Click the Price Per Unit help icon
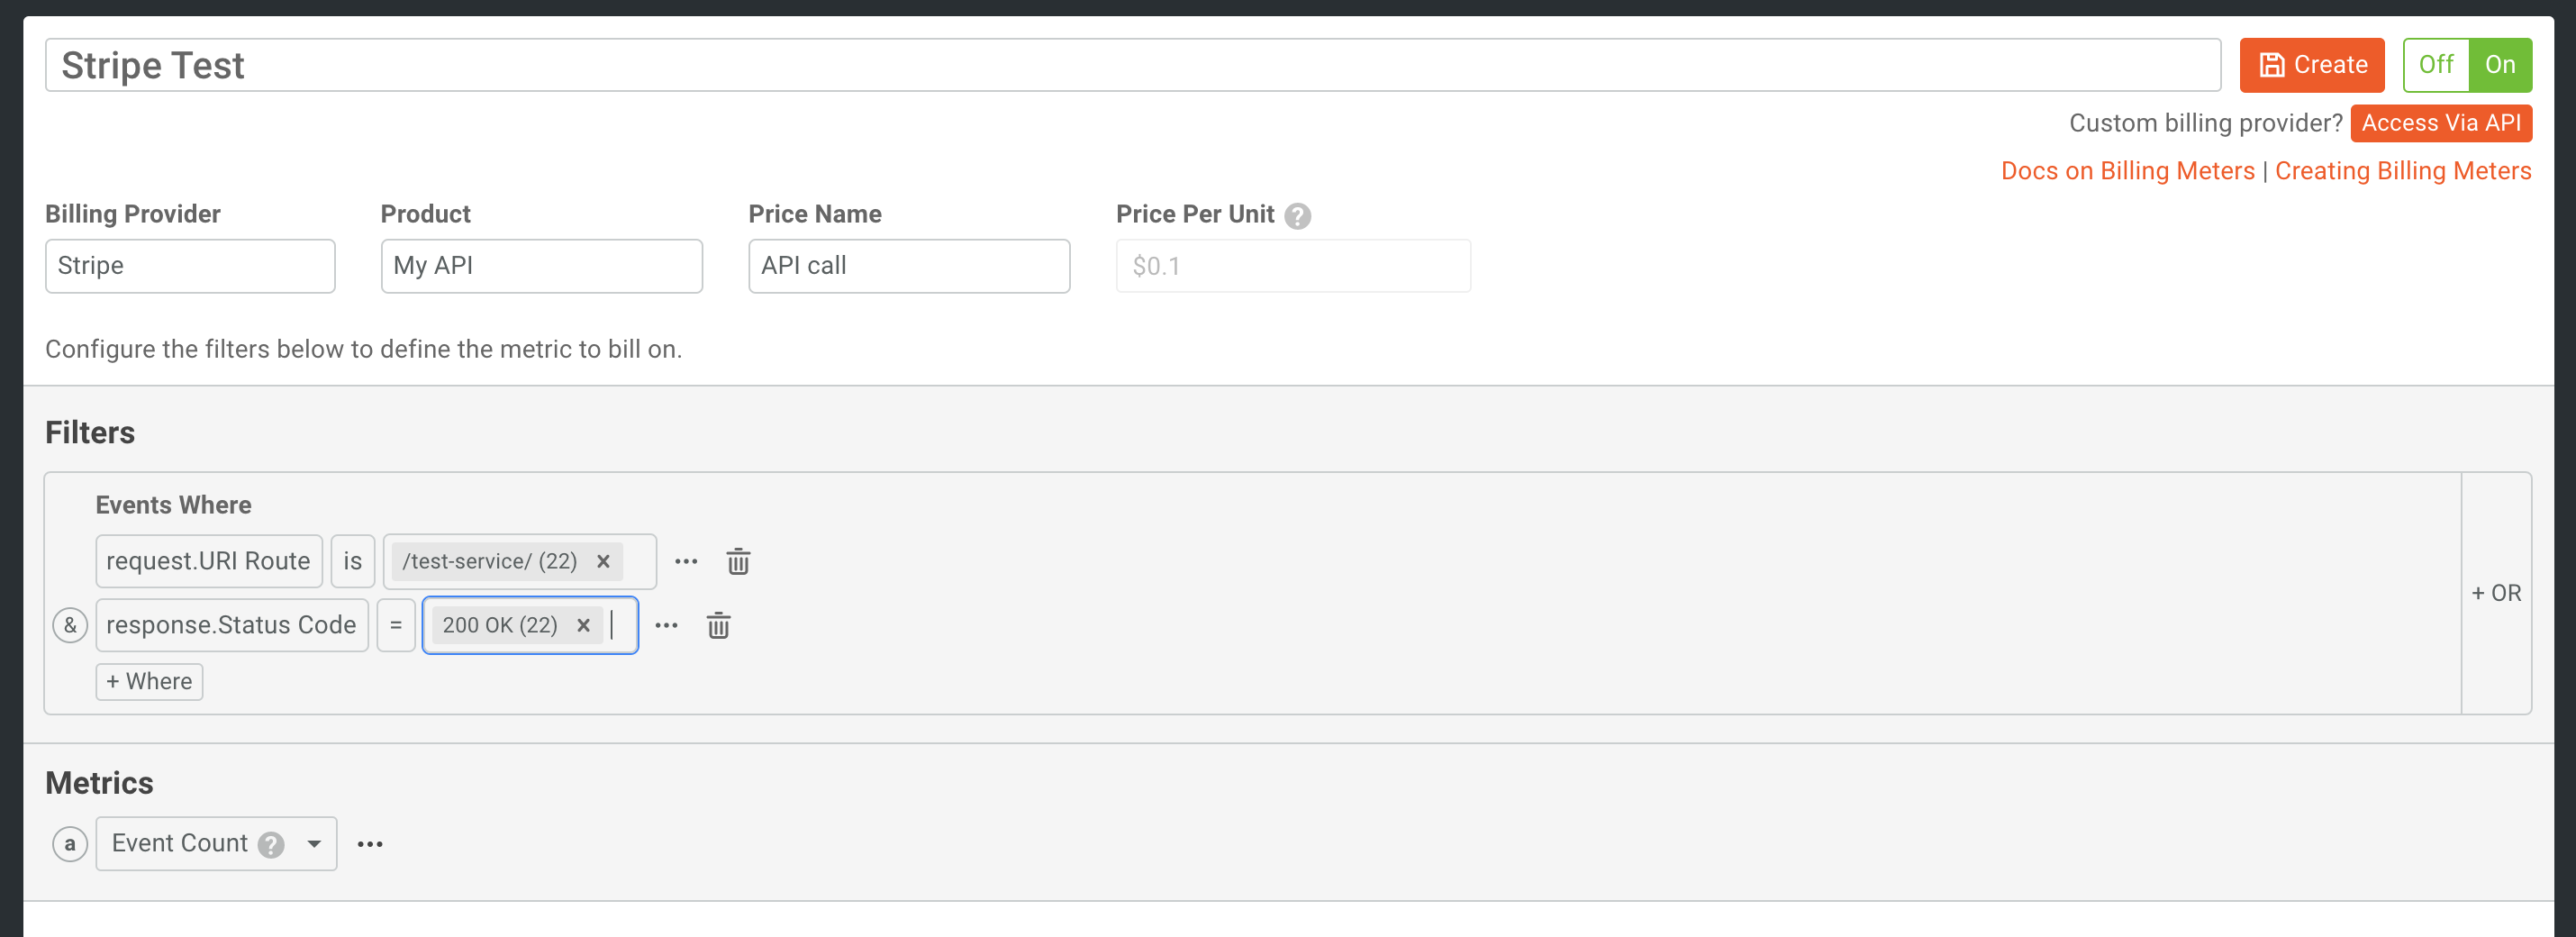Viewport: 2576px width, 937px height. pyautogui.click(x=1297, y=215)
